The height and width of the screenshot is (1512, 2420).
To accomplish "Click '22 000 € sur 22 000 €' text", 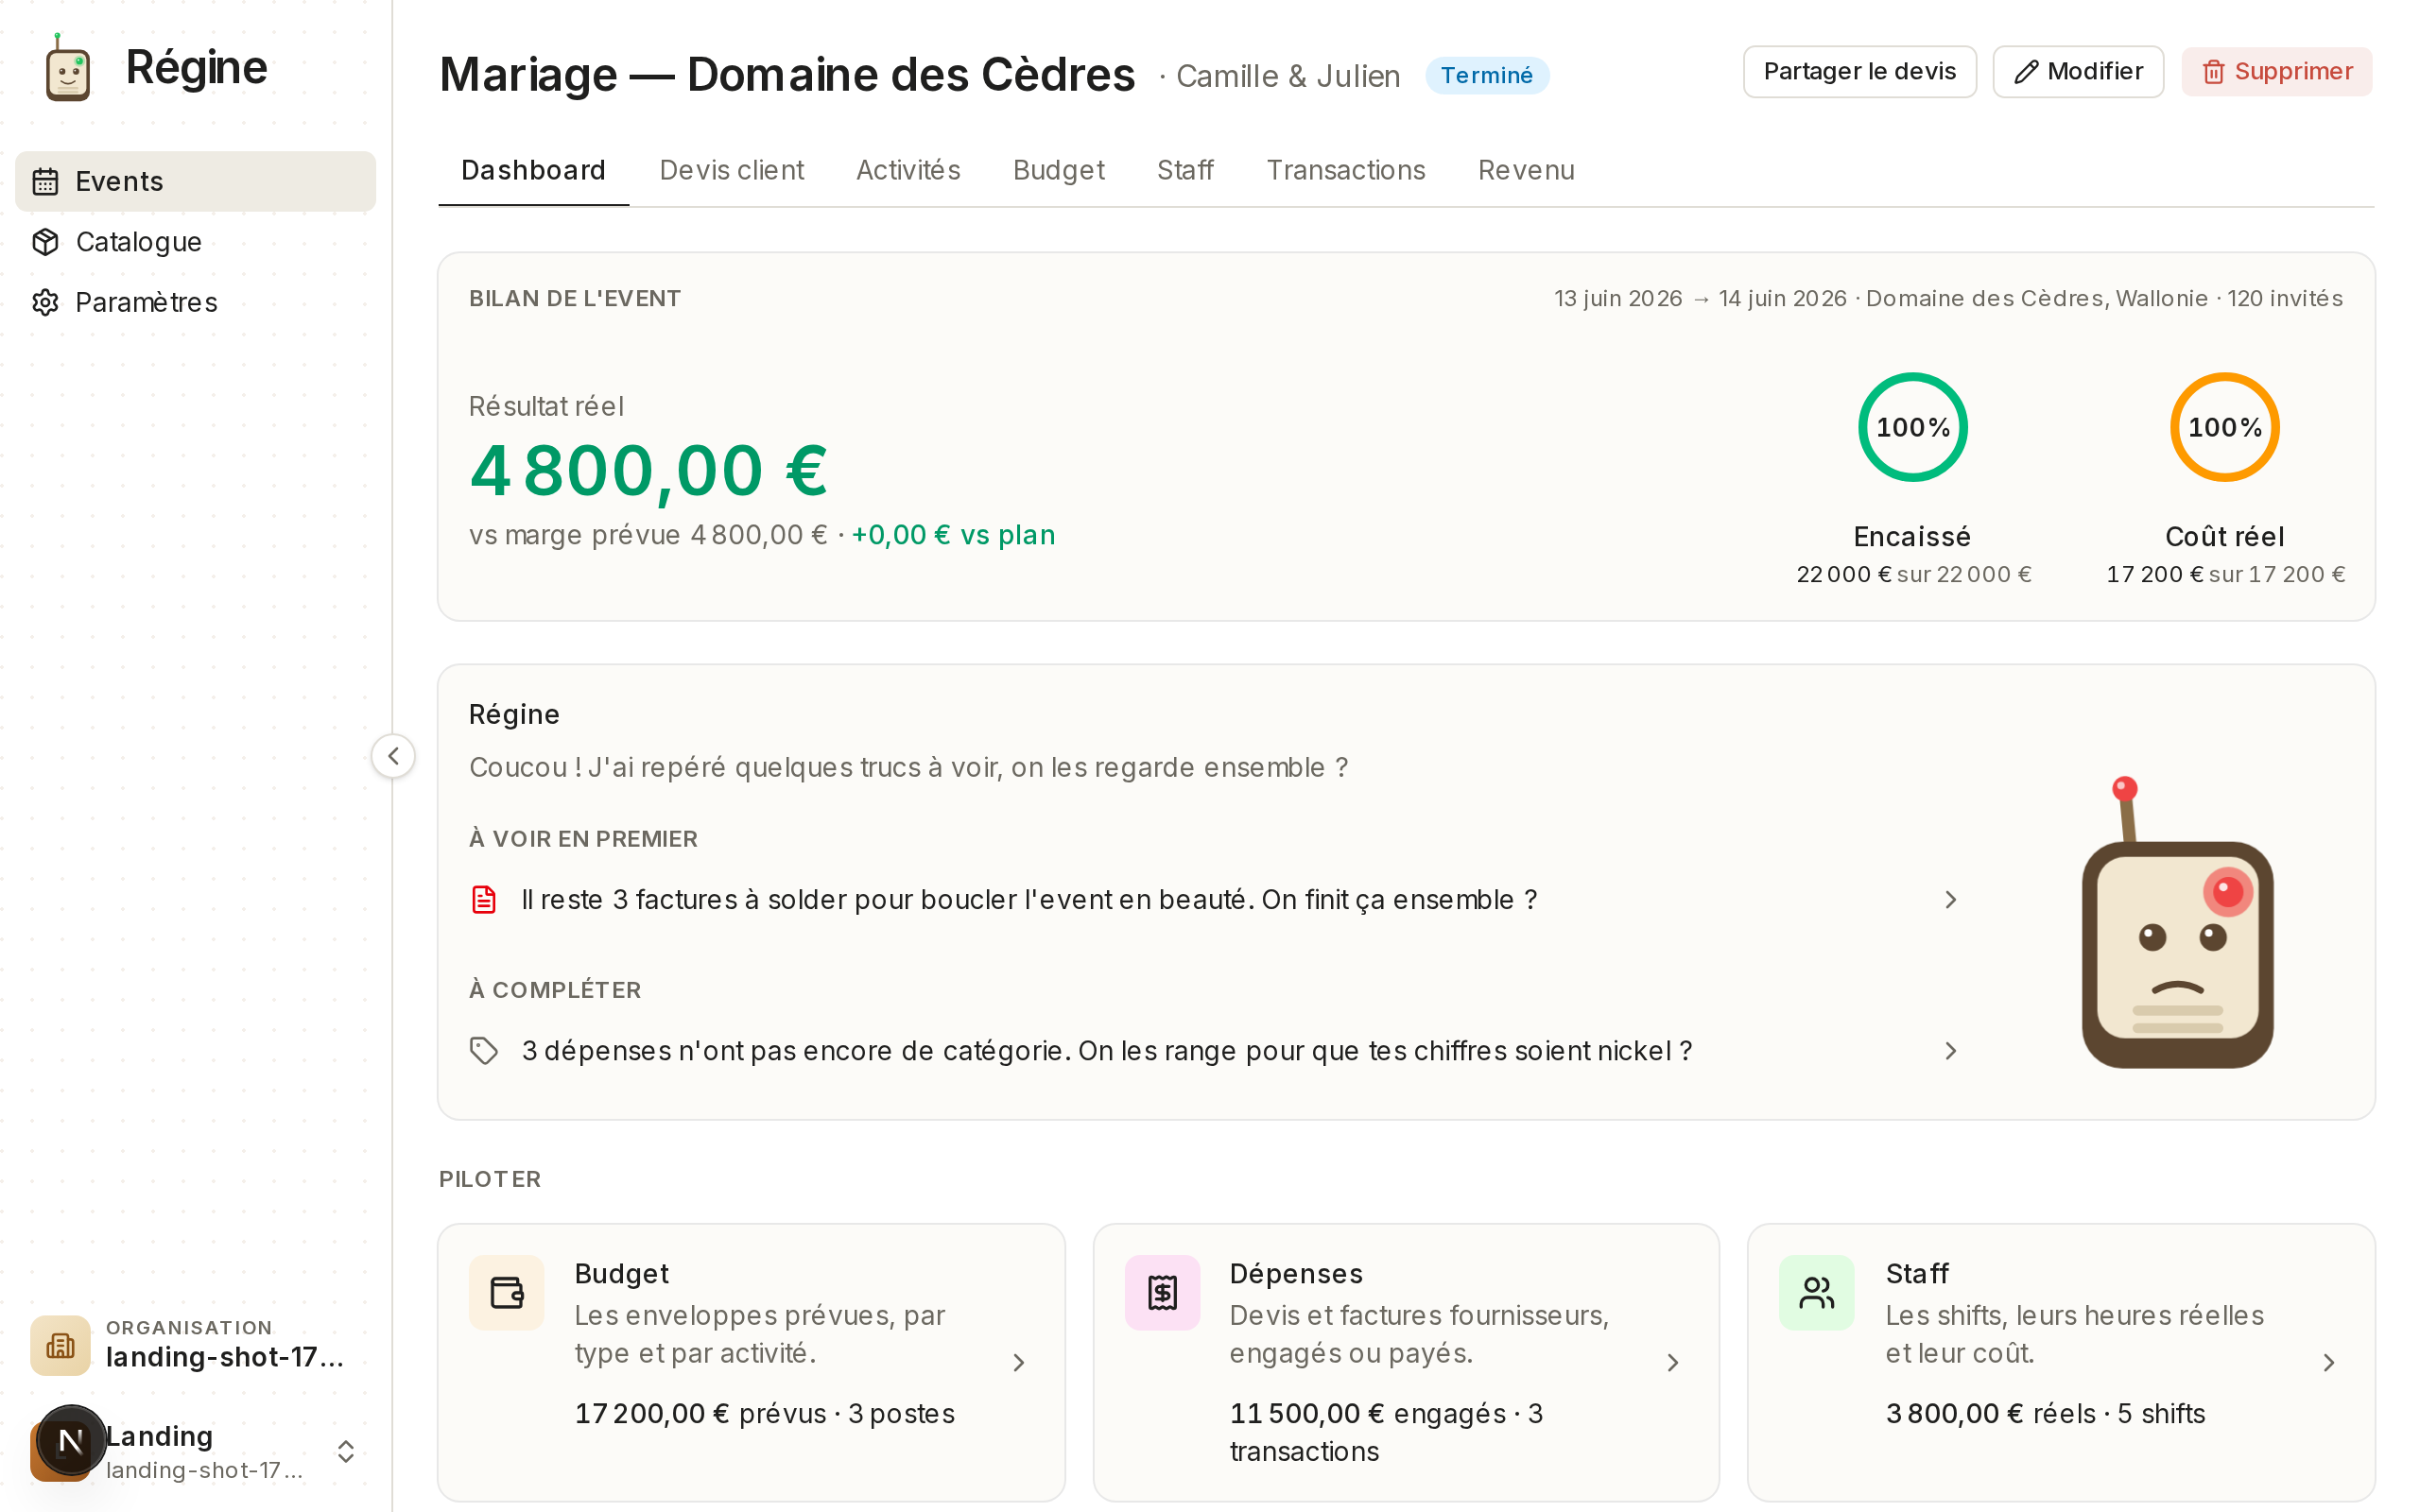I will pos(1913,574).
